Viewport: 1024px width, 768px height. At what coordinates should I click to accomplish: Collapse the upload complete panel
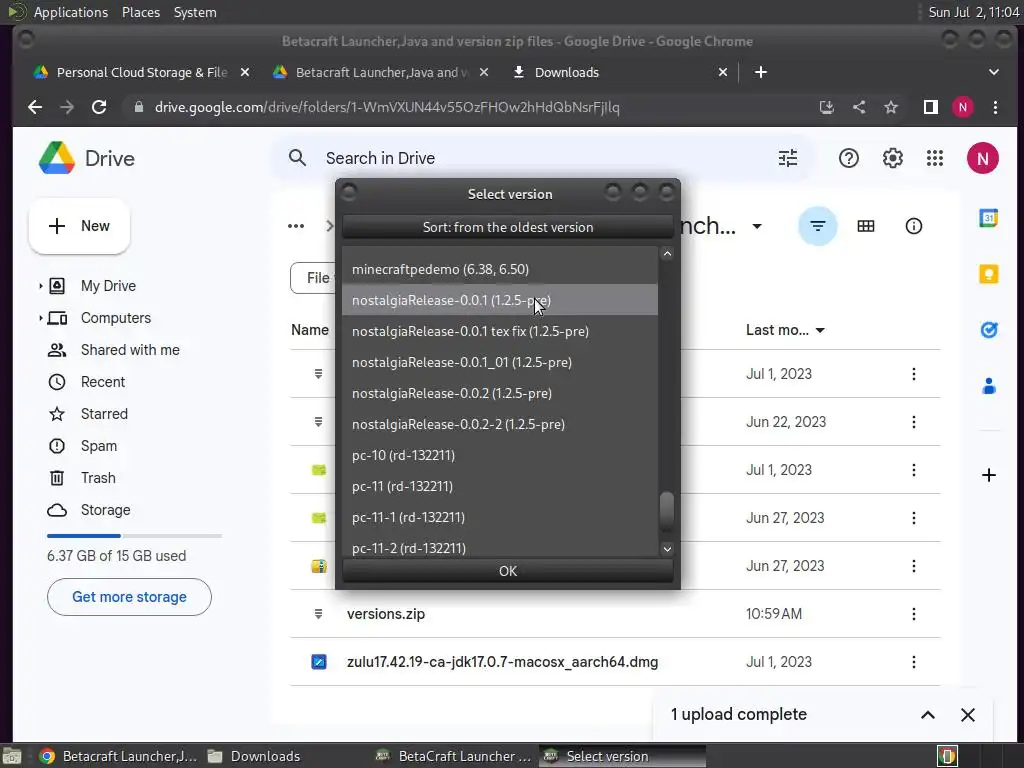[927, 715]
